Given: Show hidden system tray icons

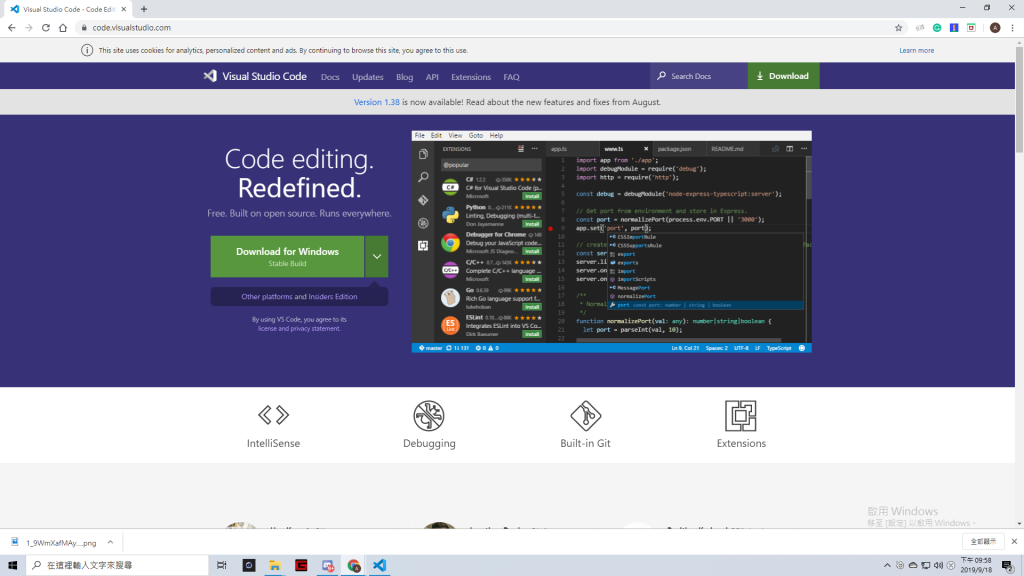Looking at the screenshot, I should click(x=887, y=566).
